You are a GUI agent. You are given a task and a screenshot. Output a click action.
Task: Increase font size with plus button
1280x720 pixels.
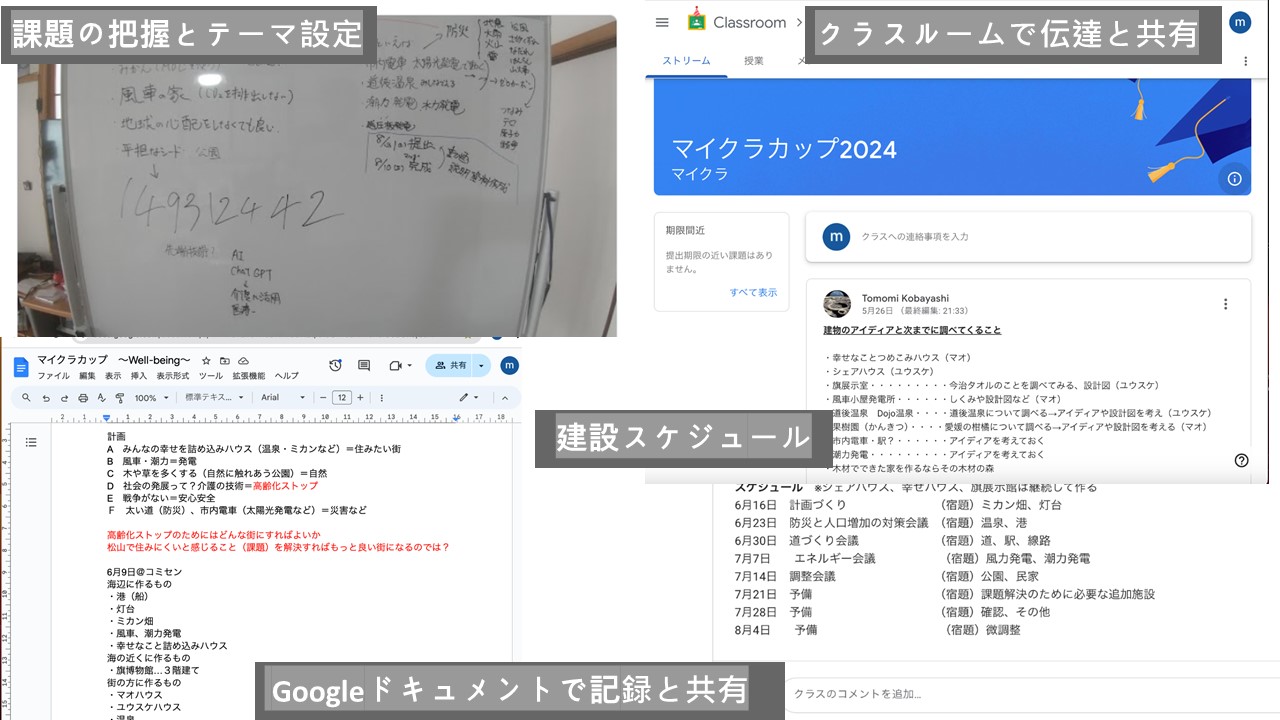[x=360, y=398]
